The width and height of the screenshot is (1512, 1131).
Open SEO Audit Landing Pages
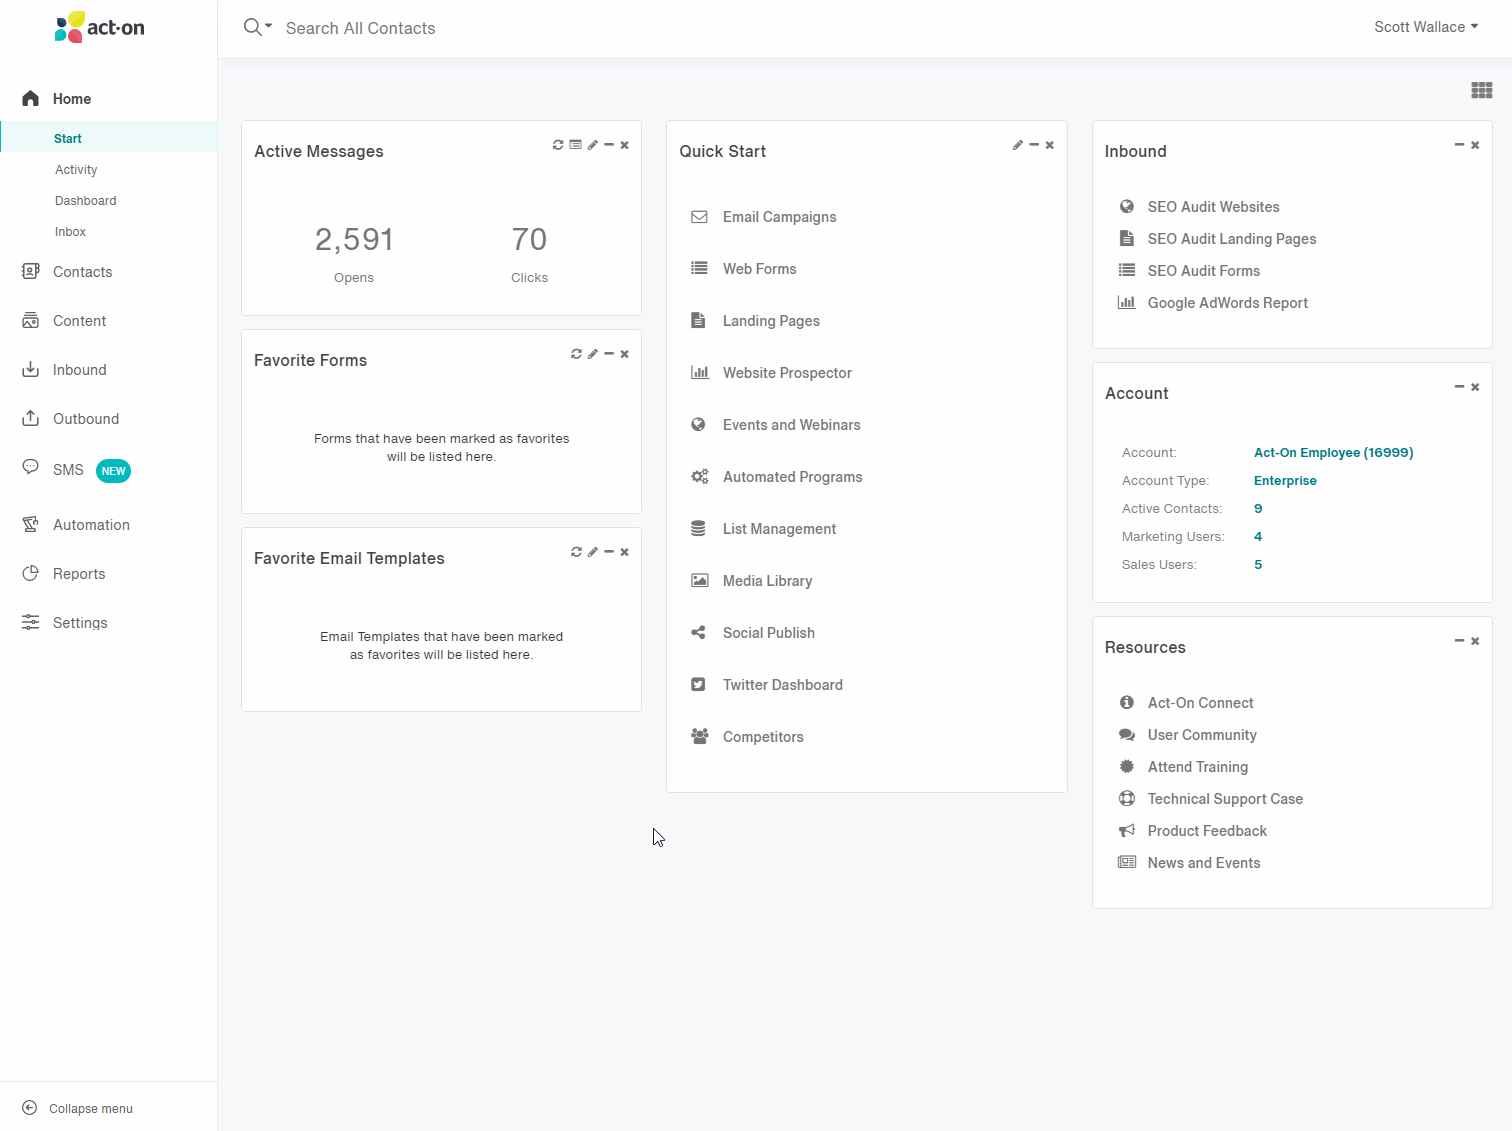1217,239
